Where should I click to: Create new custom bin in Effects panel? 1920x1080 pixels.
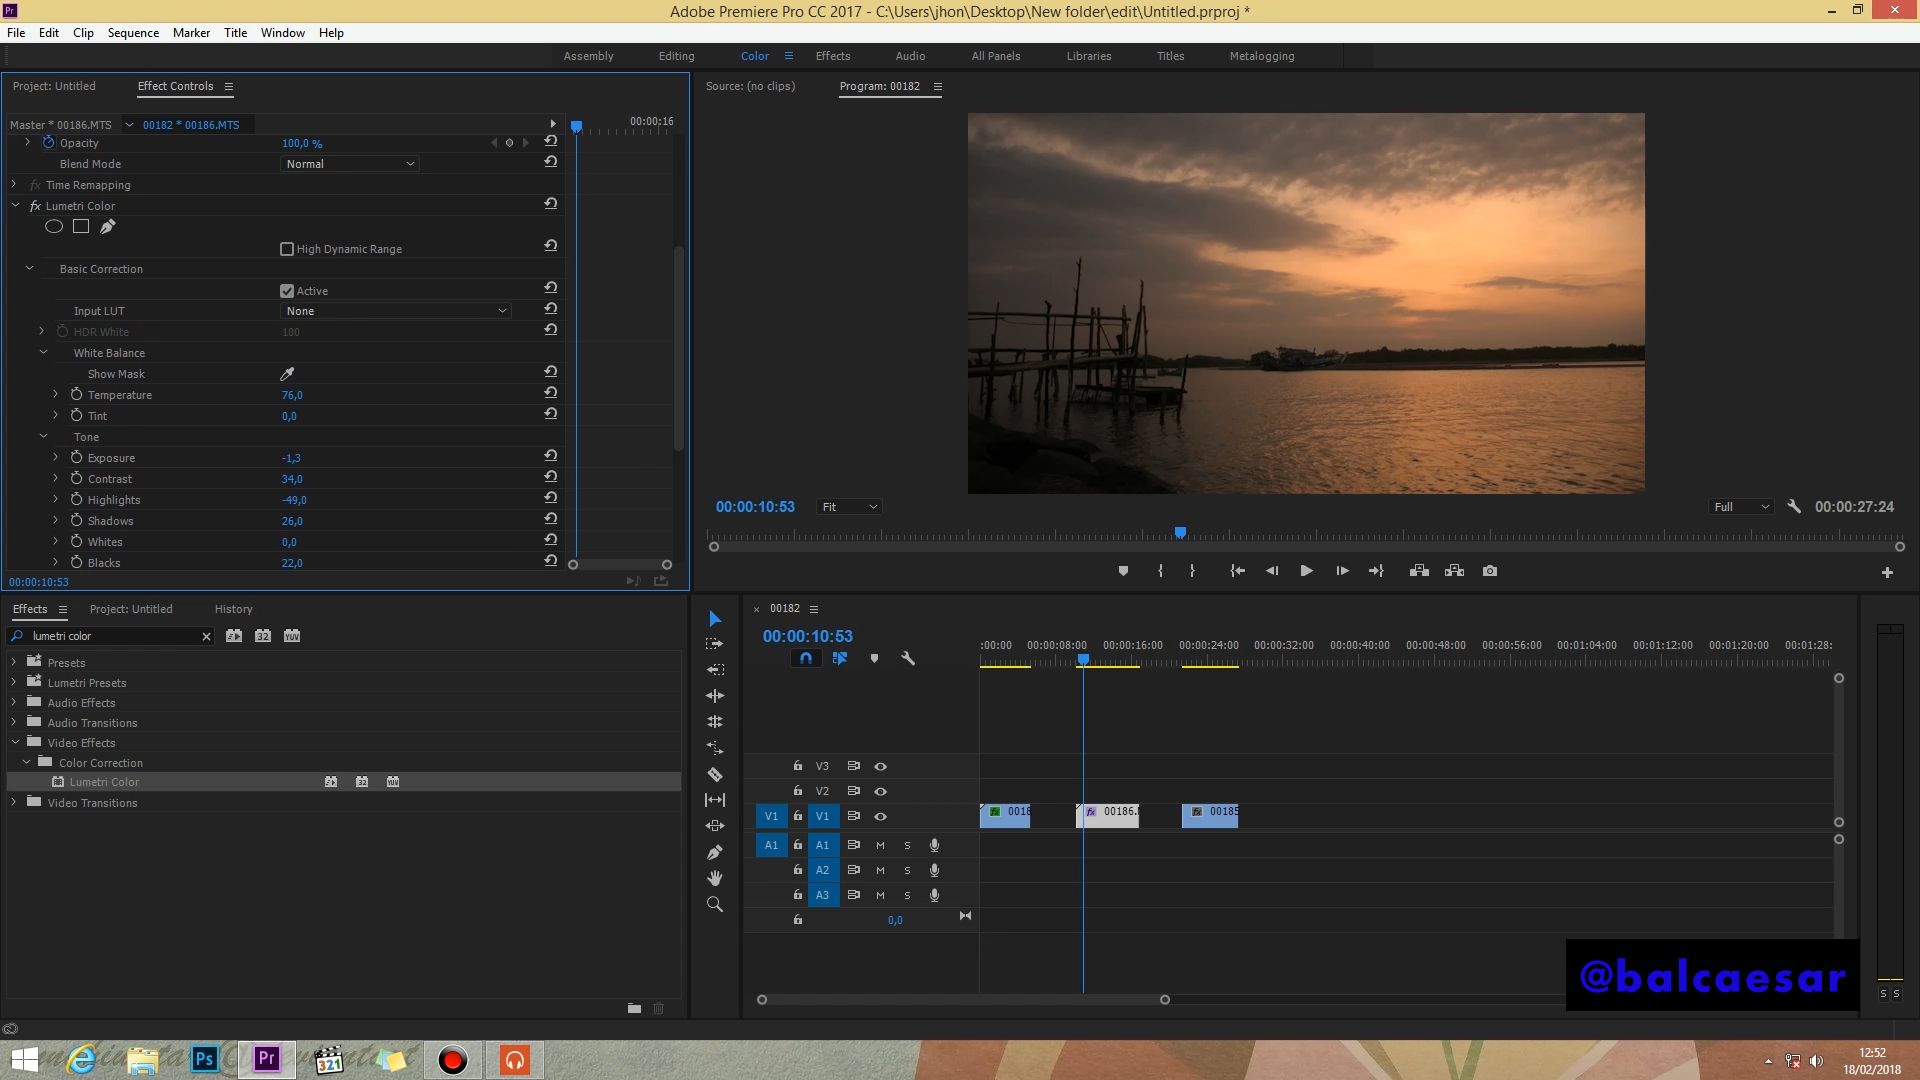[x=634, y=1008]
